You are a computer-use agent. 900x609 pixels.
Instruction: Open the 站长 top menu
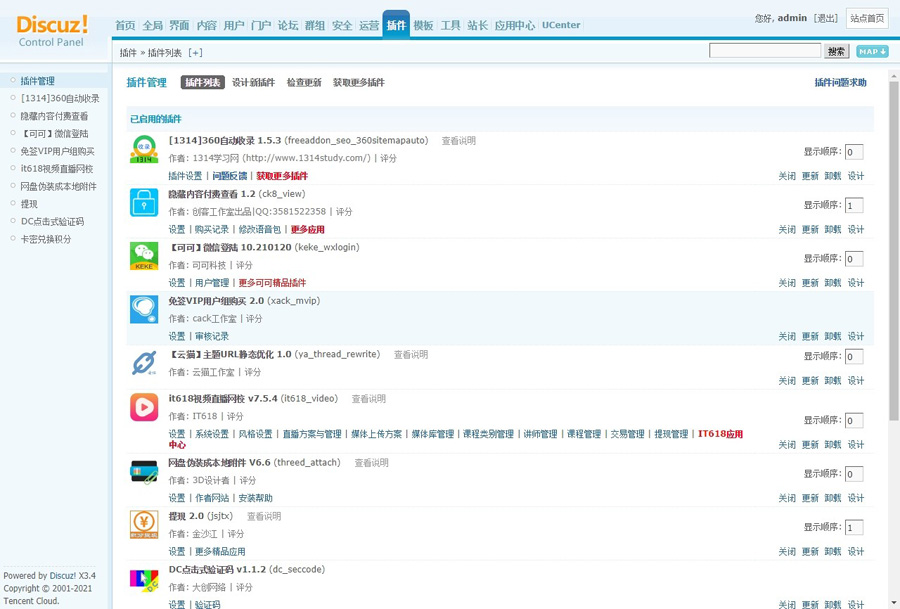point(477,25)
